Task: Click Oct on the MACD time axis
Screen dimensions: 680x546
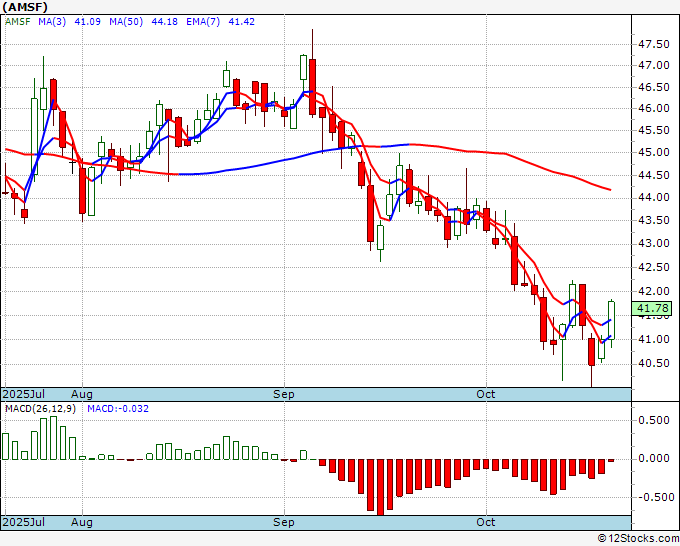Action: click(486, 522)
